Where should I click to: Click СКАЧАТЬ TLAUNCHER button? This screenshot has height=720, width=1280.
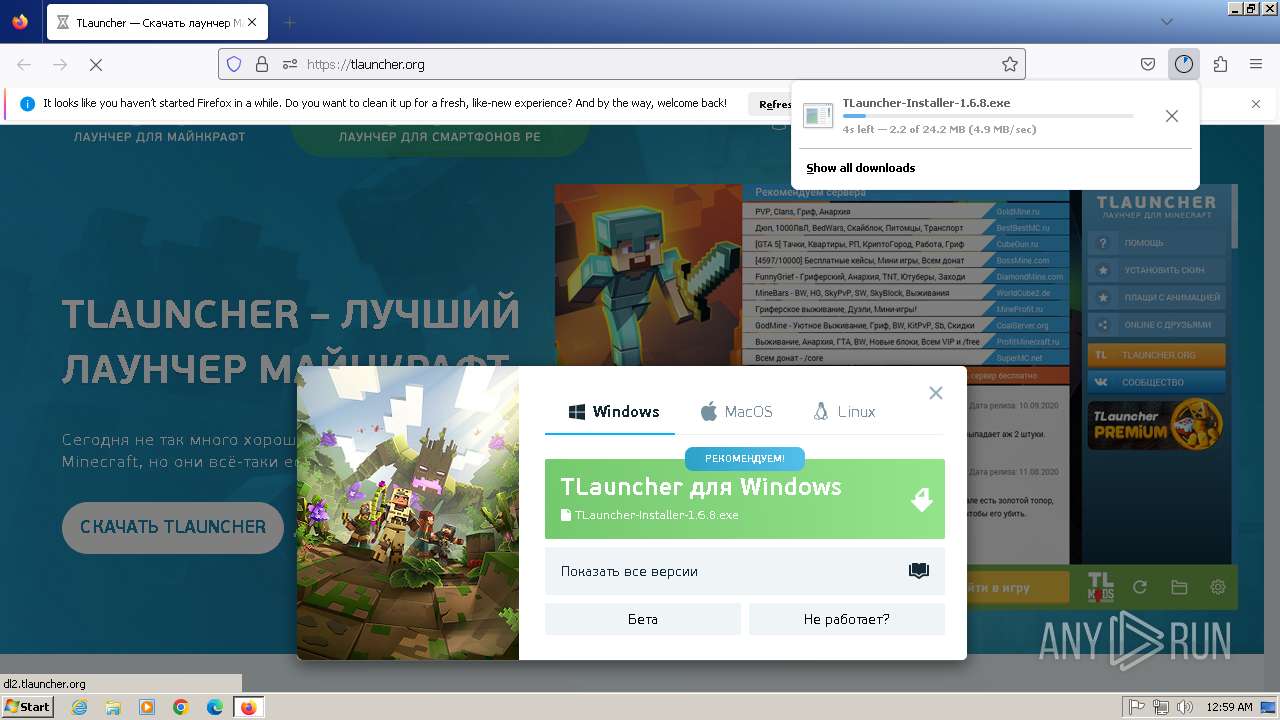coord(173,527)
